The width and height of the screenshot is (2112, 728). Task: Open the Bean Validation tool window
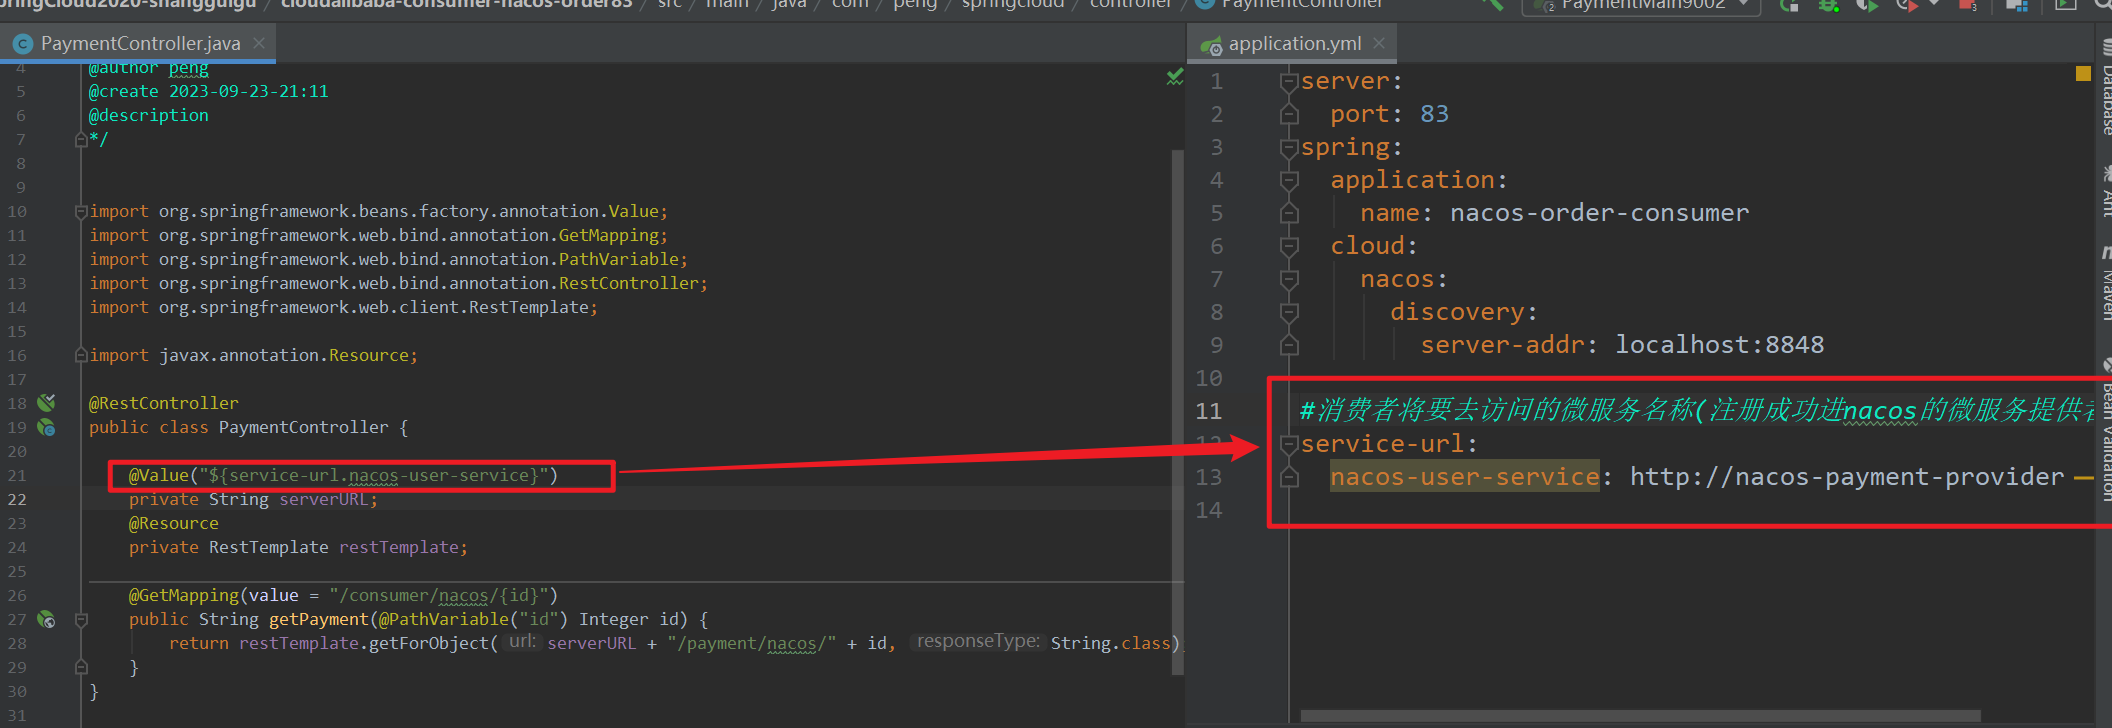(x=2104, y=430)
